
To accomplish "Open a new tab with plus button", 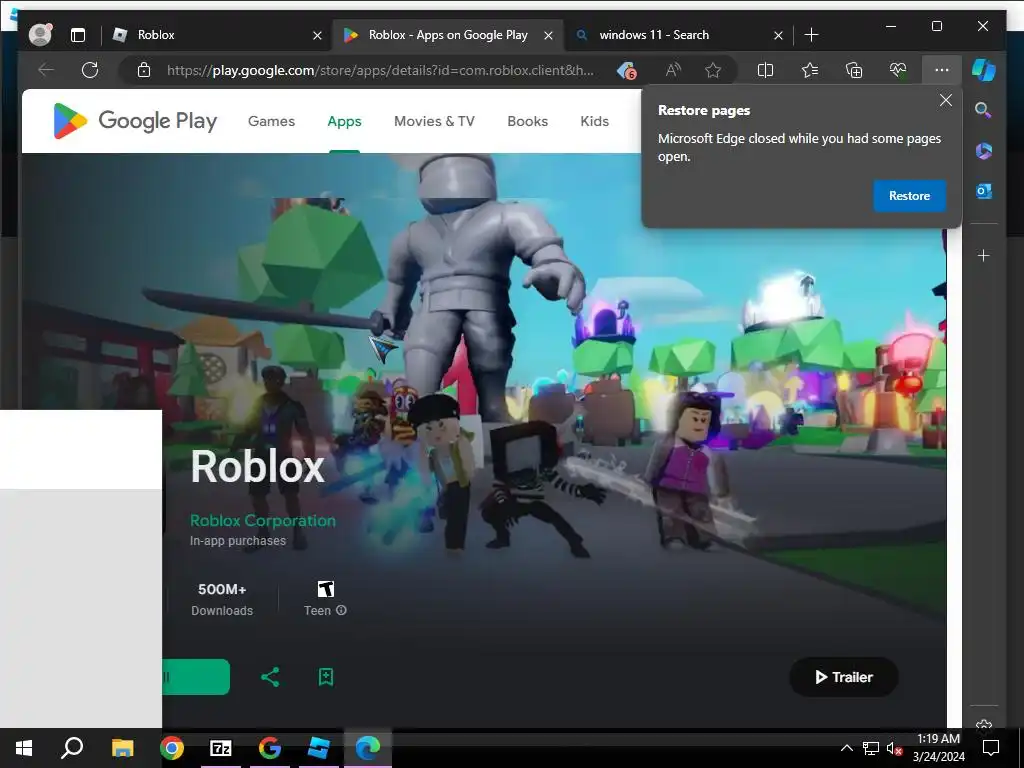I will tap(811, 35).
